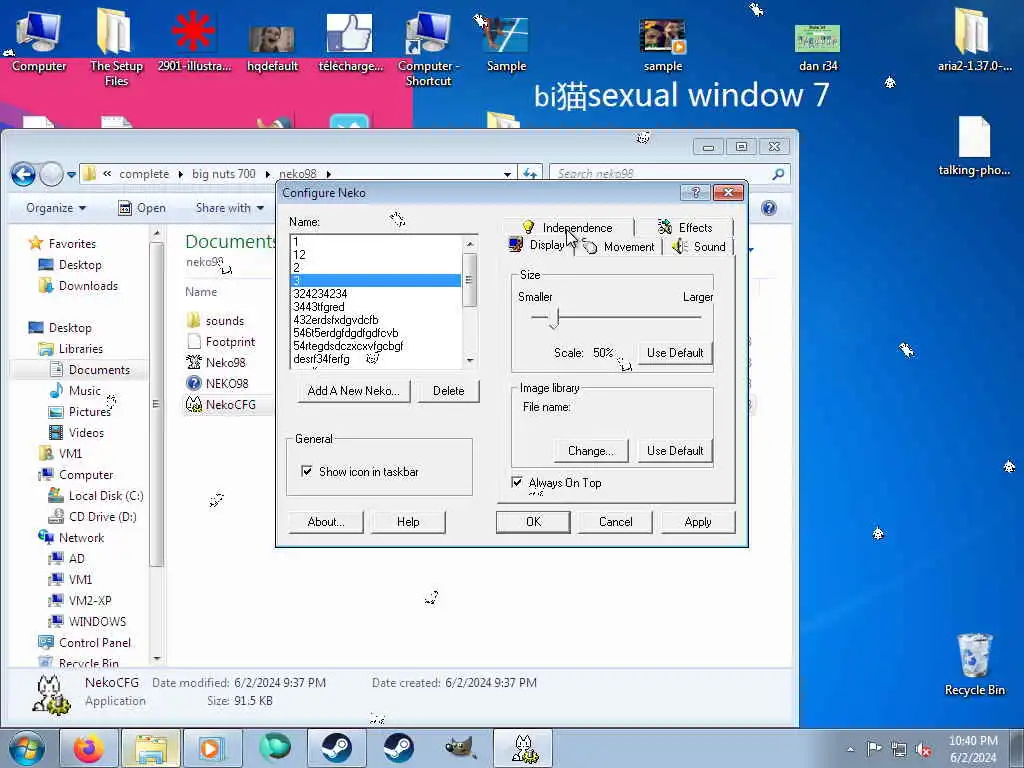
Task: Select the dan r34 desktop icon
Action: point(818,47)
